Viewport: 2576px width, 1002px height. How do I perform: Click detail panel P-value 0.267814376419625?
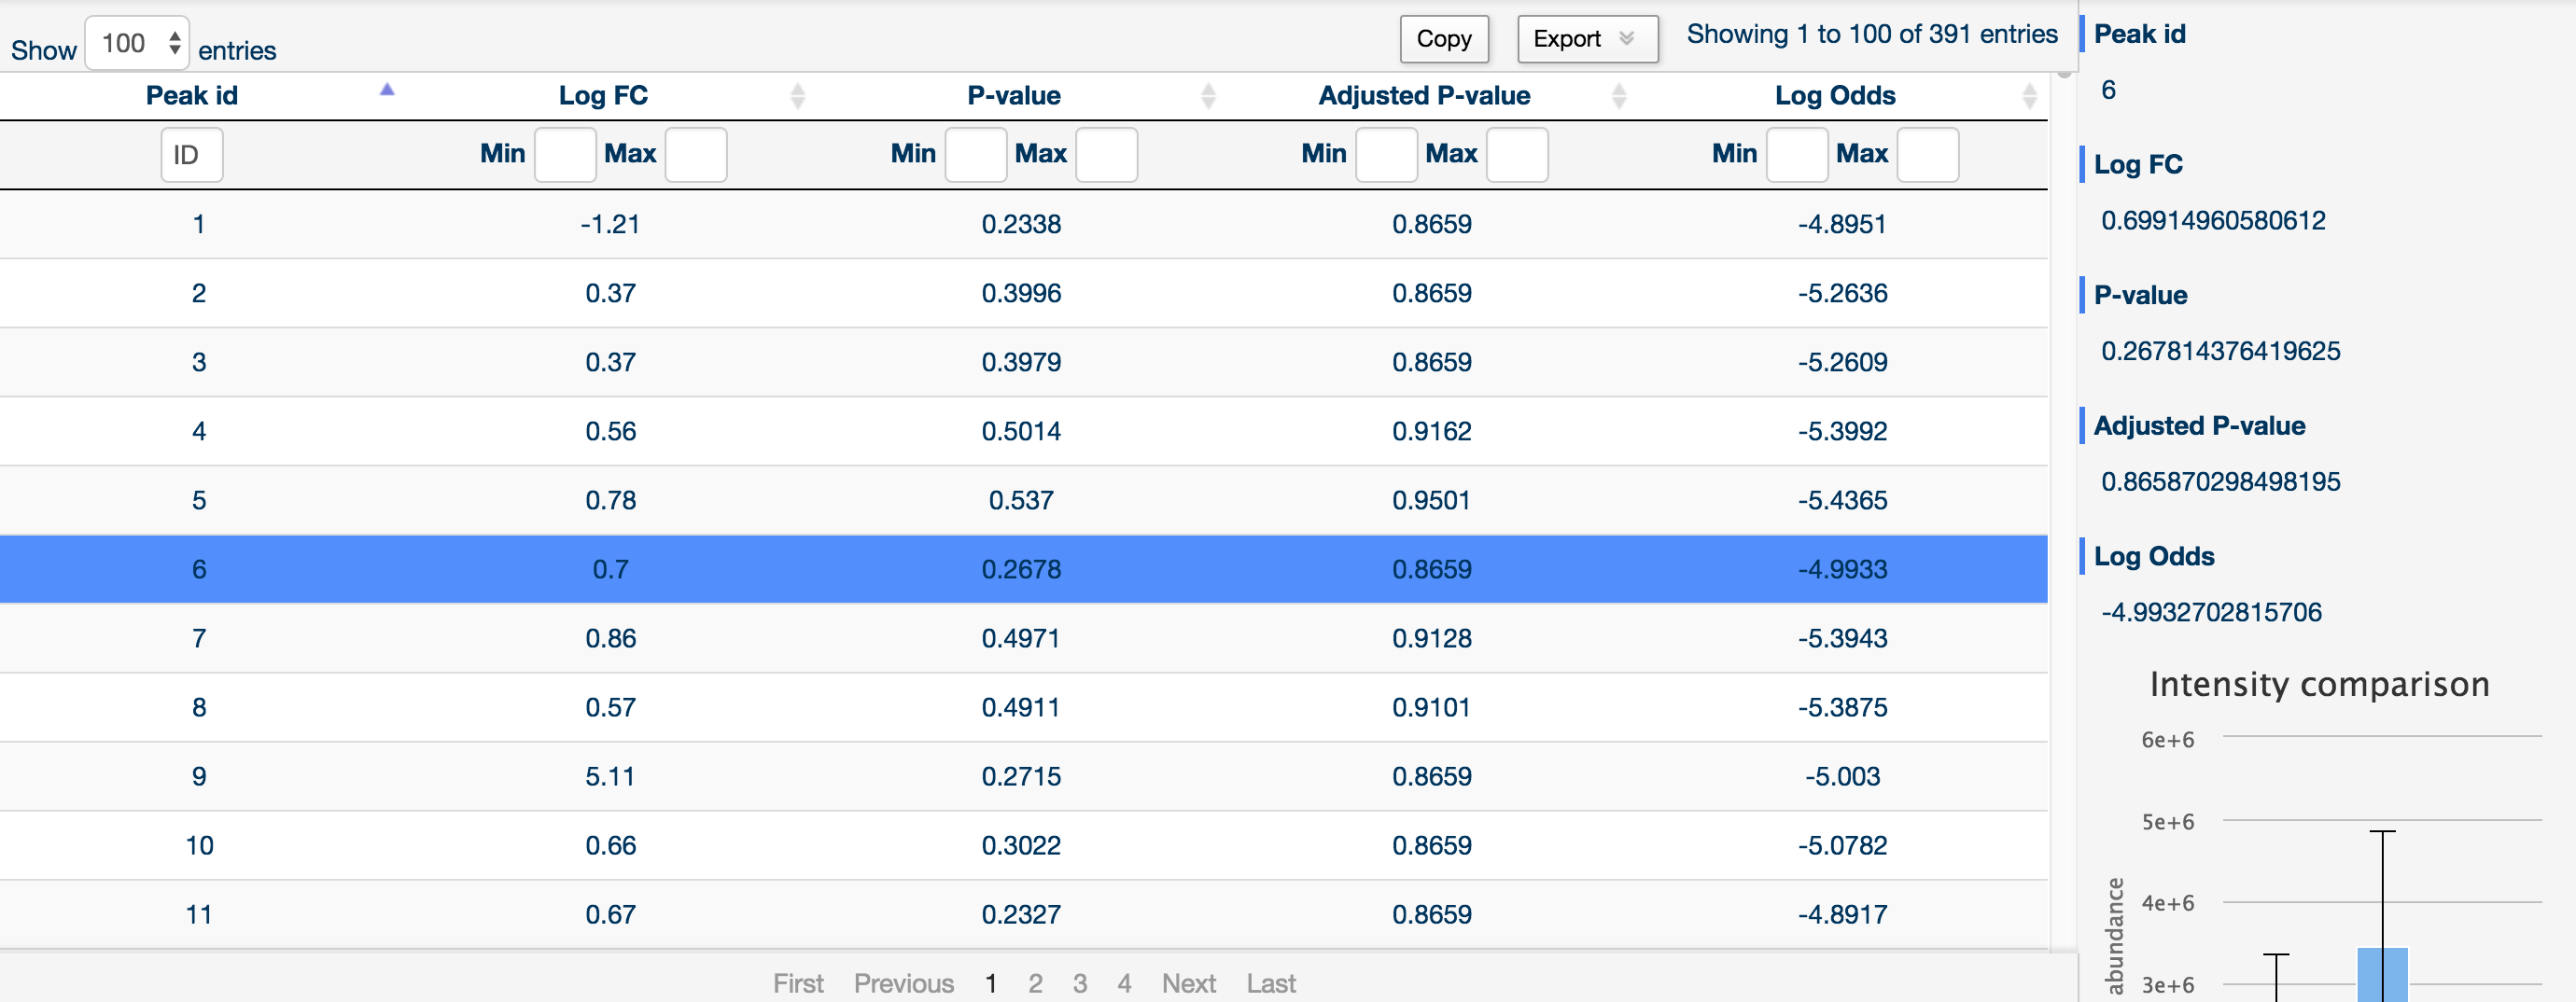[x=2220, y=351]
